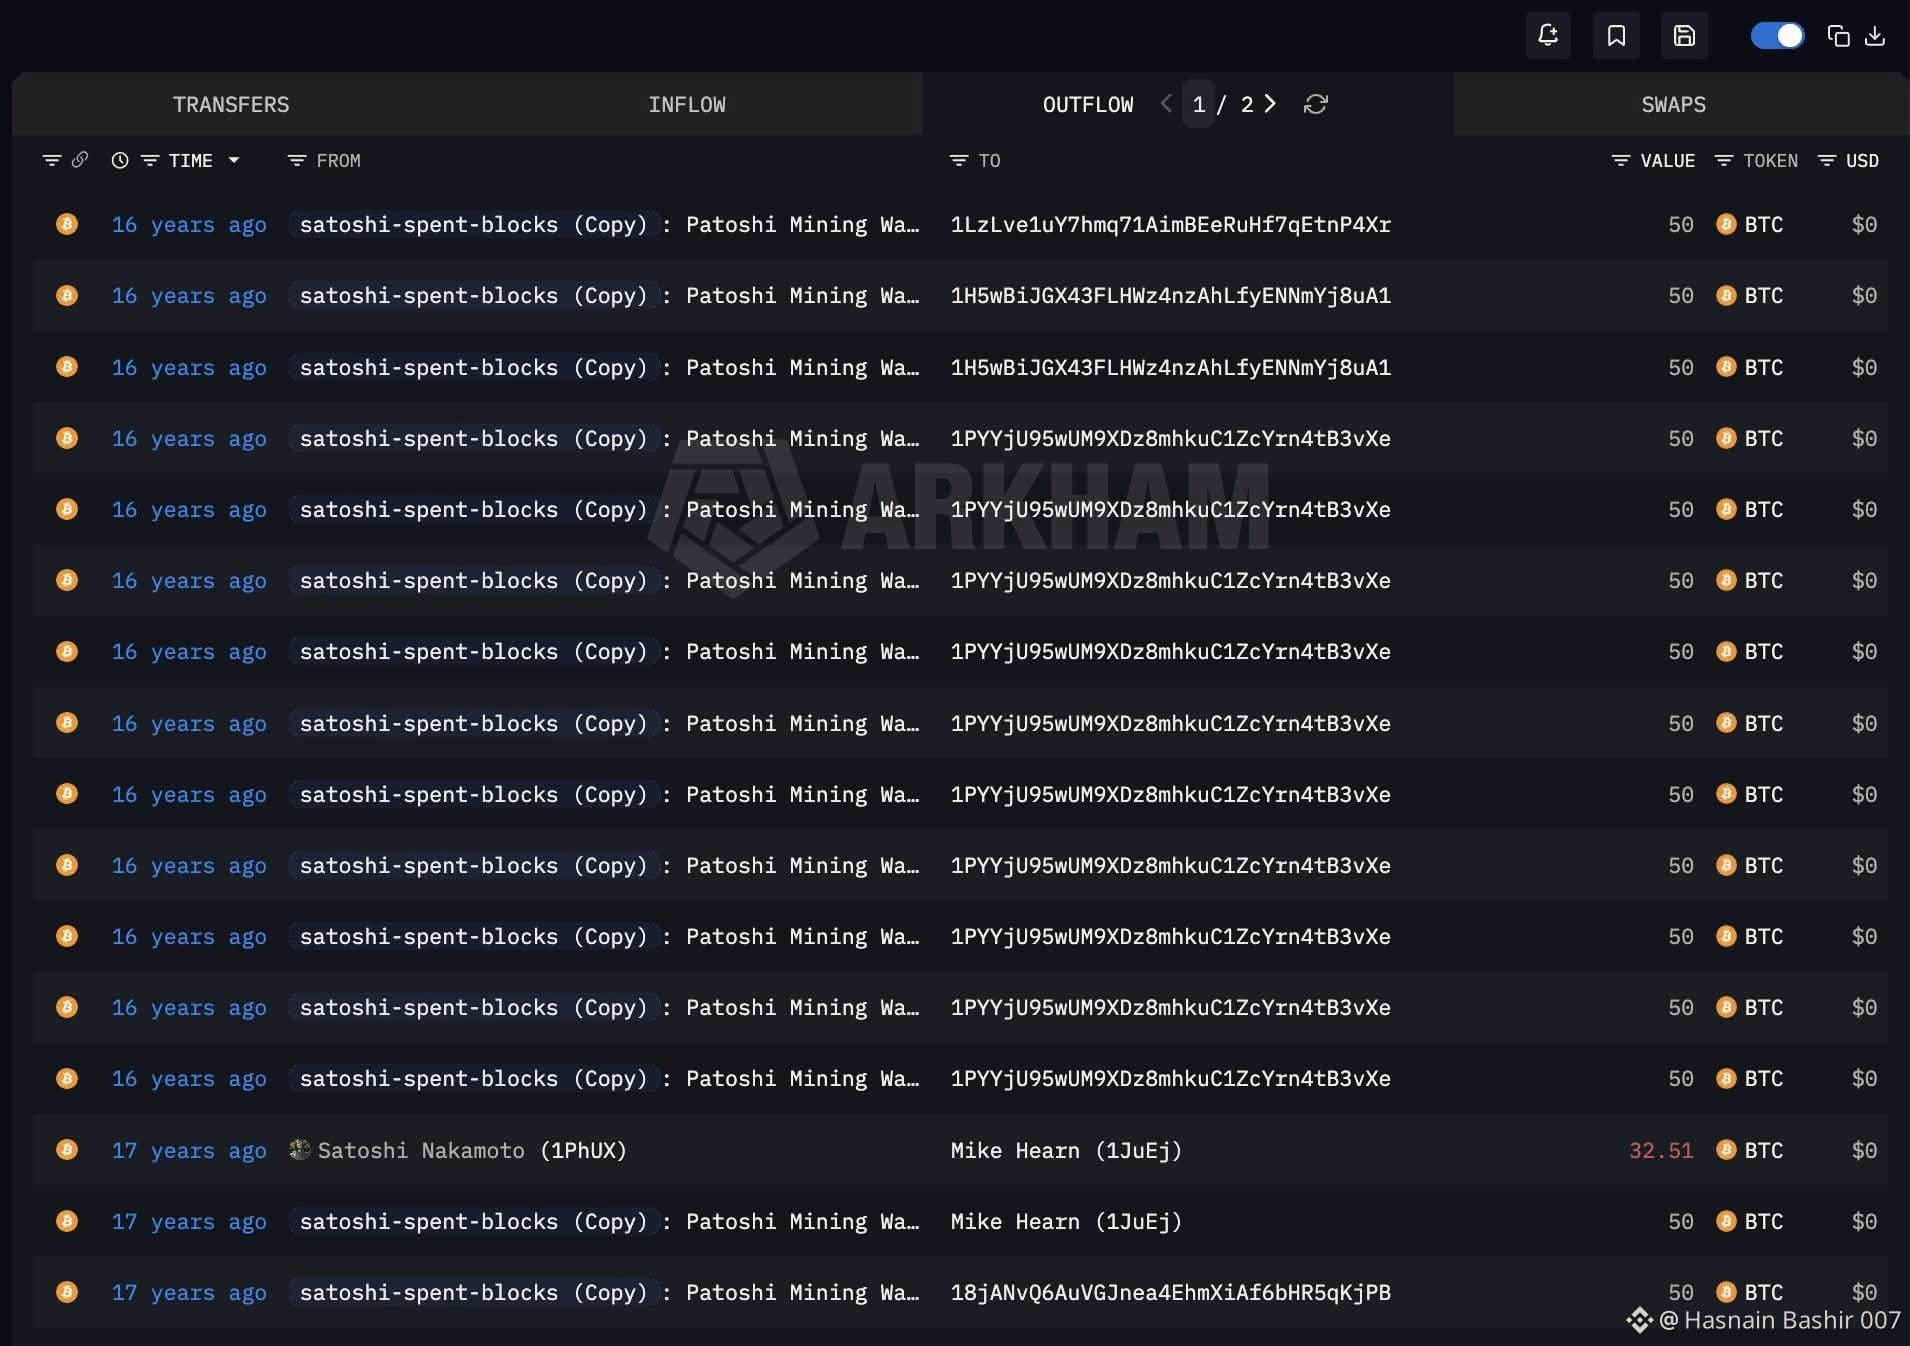
Task: Click the page number 1 field
Action: coord(1199,104)
